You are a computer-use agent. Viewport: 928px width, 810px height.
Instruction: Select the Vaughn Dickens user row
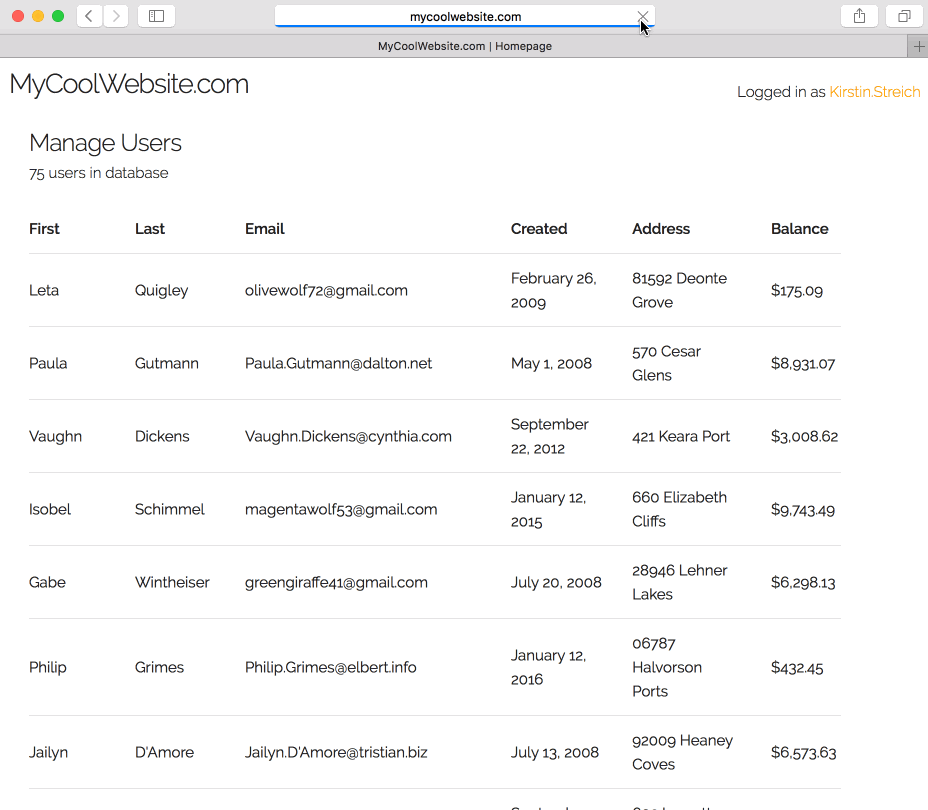pos(434,437)
